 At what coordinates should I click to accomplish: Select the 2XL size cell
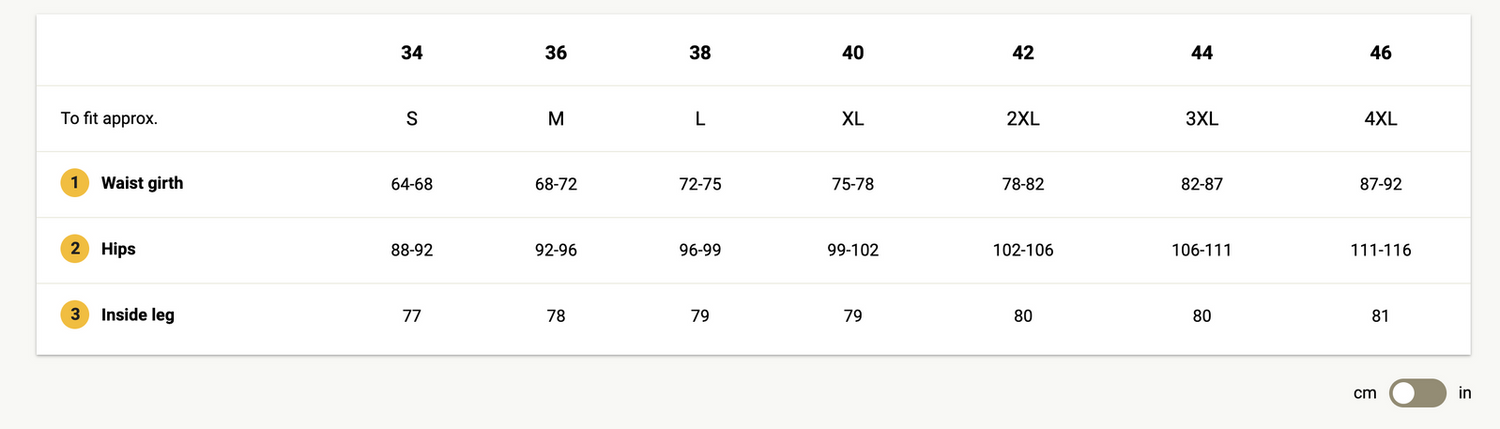[1023, 118]
